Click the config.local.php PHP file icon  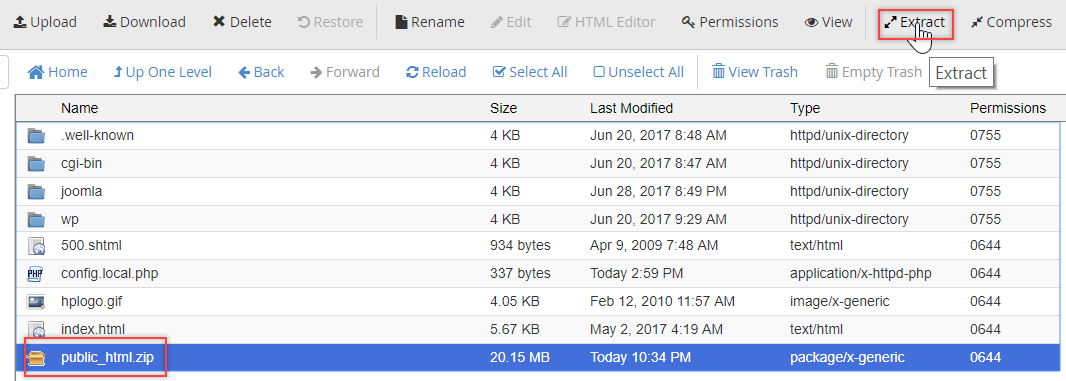(x=36, y=274)
